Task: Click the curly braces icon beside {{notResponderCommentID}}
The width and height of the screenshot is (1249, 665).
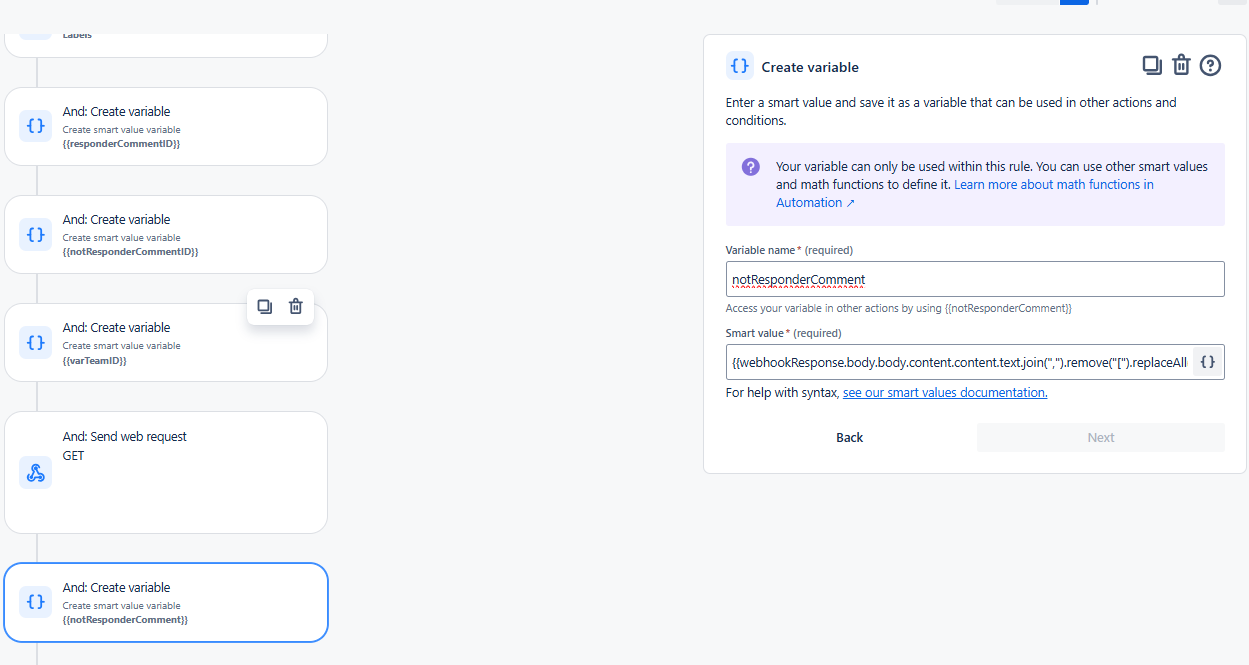Action: [36, 234]
